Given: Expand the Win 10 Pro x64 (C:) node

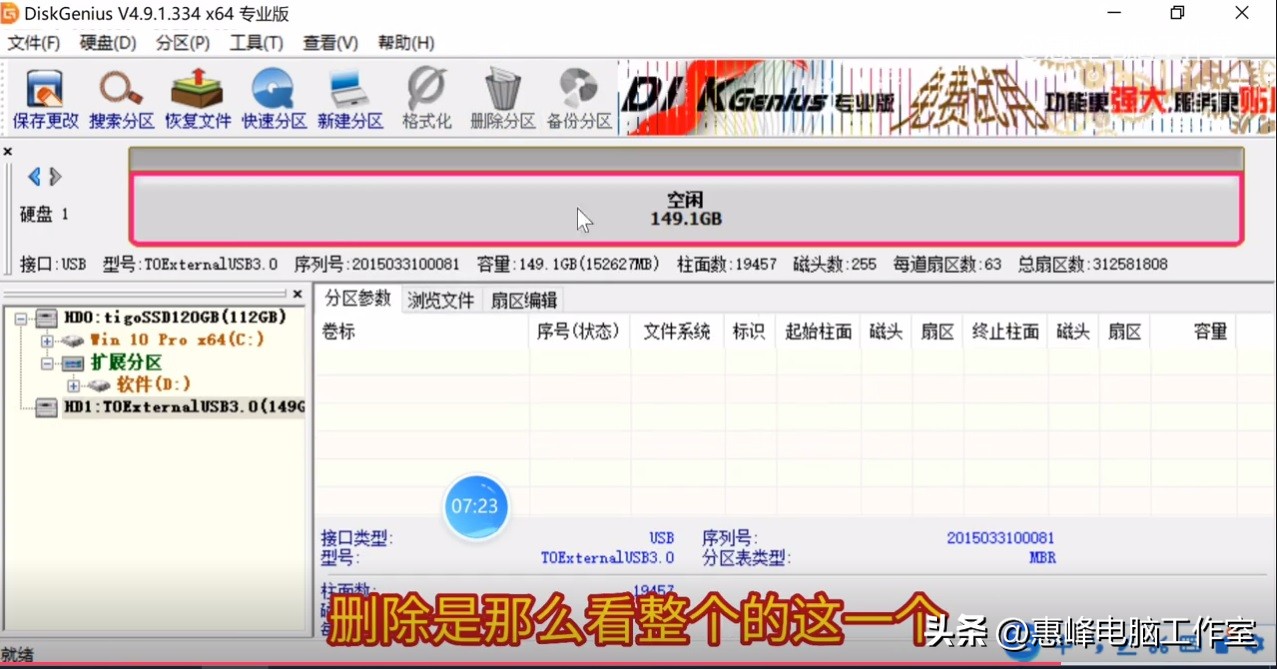Looking at the screenshot, I should 48,340.
